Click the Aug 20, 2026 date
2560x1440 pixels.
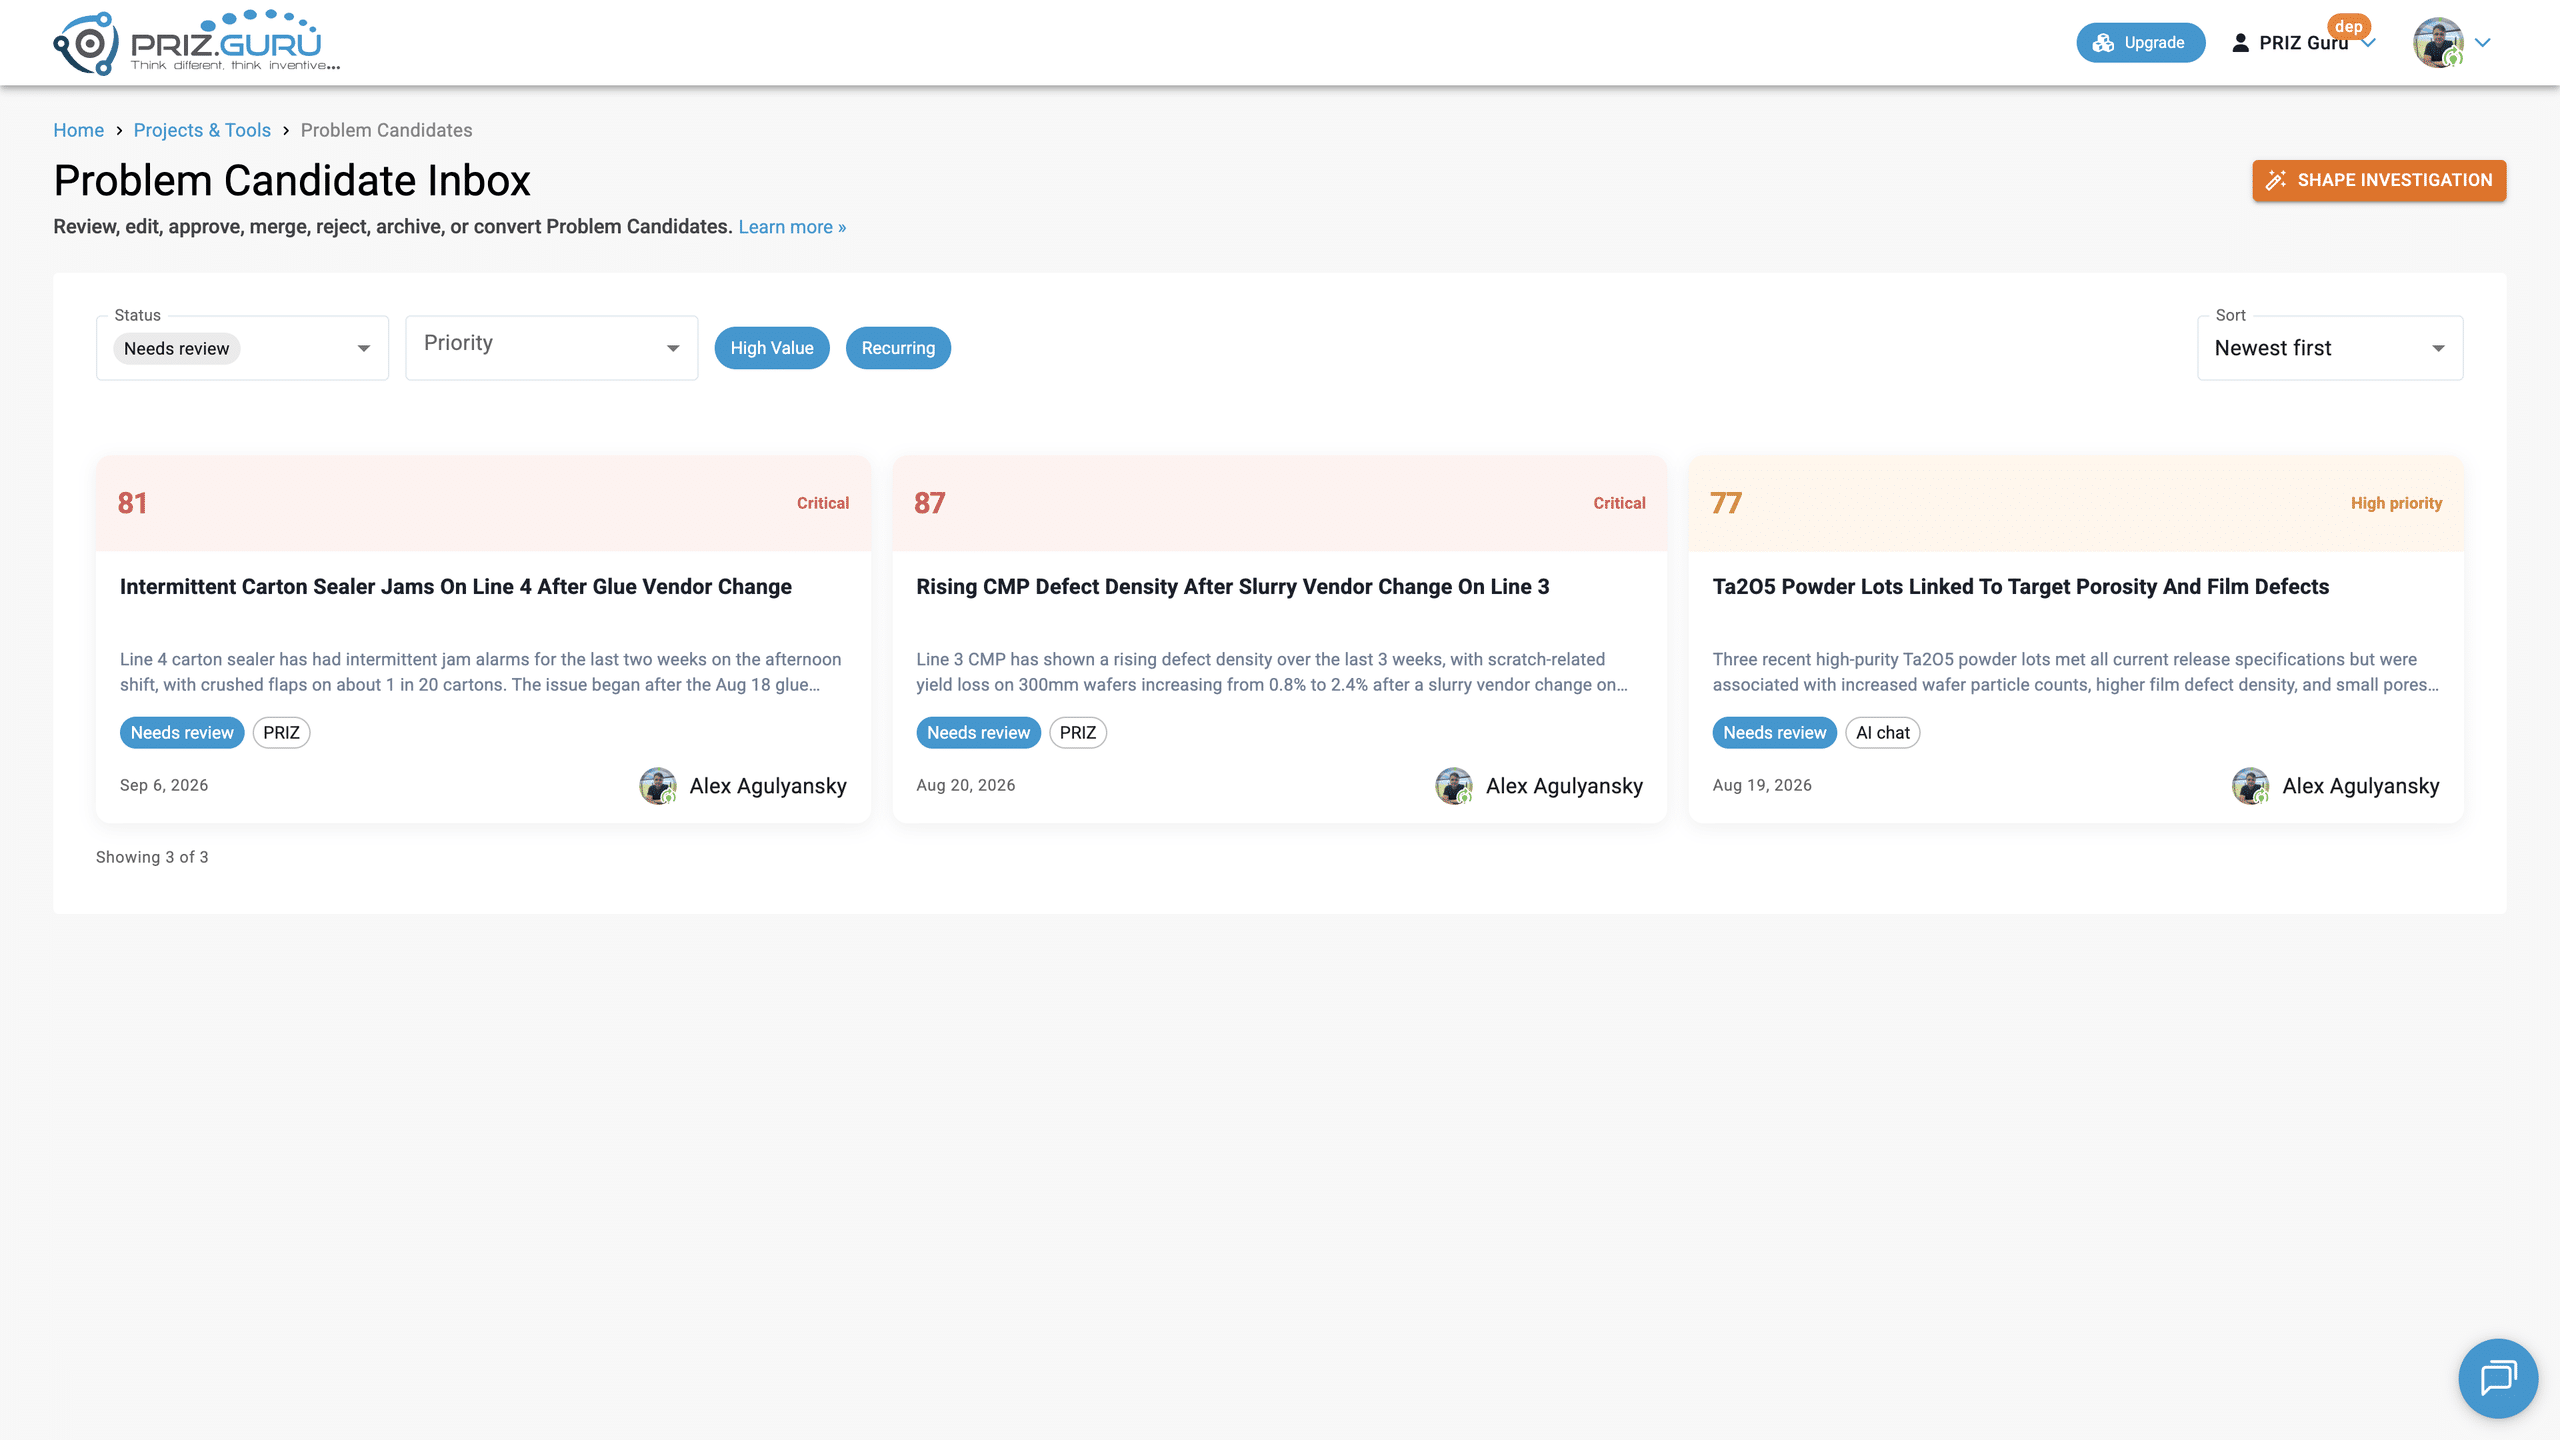pyautogui.click(x=965, y=785)
